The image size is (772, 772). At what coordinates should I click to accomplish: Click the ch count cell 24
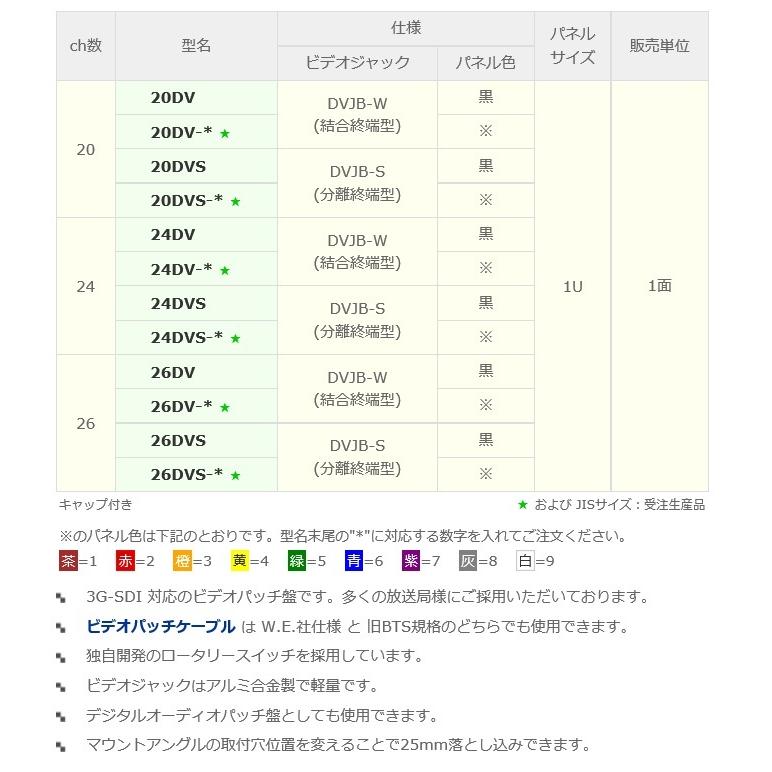(86, 286)
